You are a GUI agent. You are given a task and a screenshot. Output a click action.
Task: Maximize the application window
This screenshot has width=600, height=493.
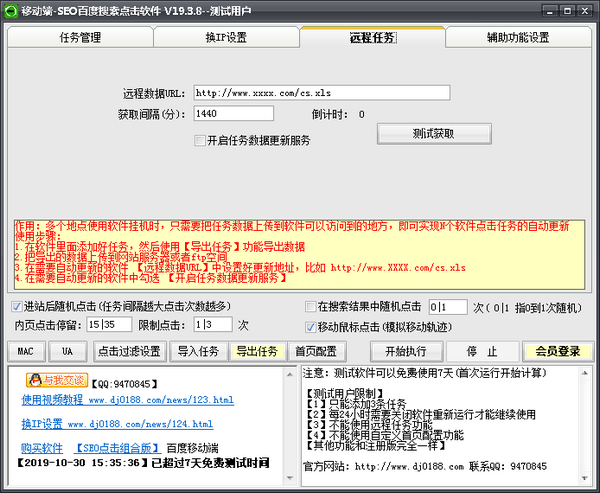point(567,11)
